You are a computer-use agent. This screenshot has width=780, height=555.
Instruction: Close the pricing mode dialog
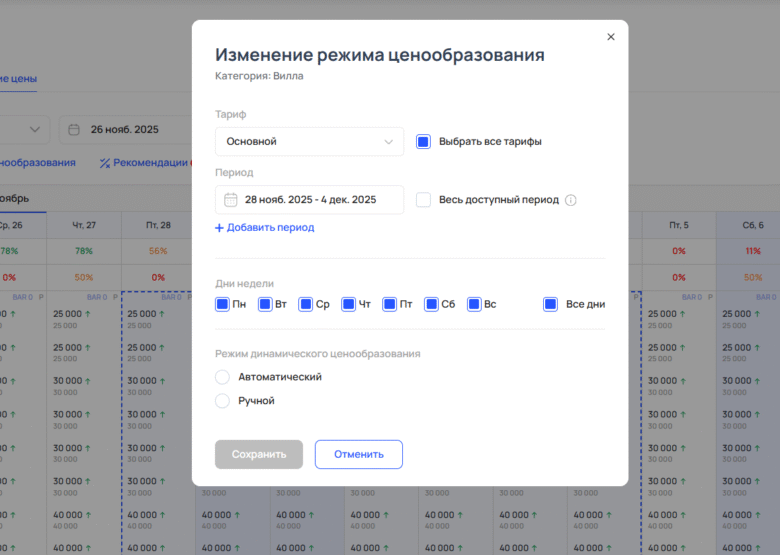tap(611, 37)
